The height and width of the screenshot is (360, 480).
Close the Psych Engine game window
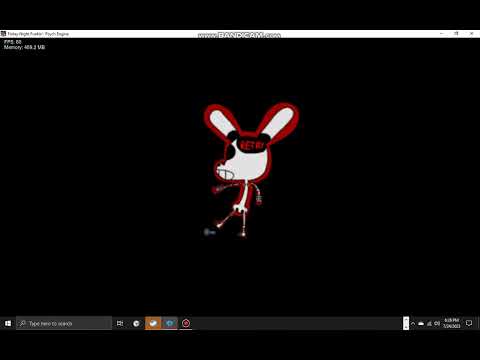tap(471, 34)
